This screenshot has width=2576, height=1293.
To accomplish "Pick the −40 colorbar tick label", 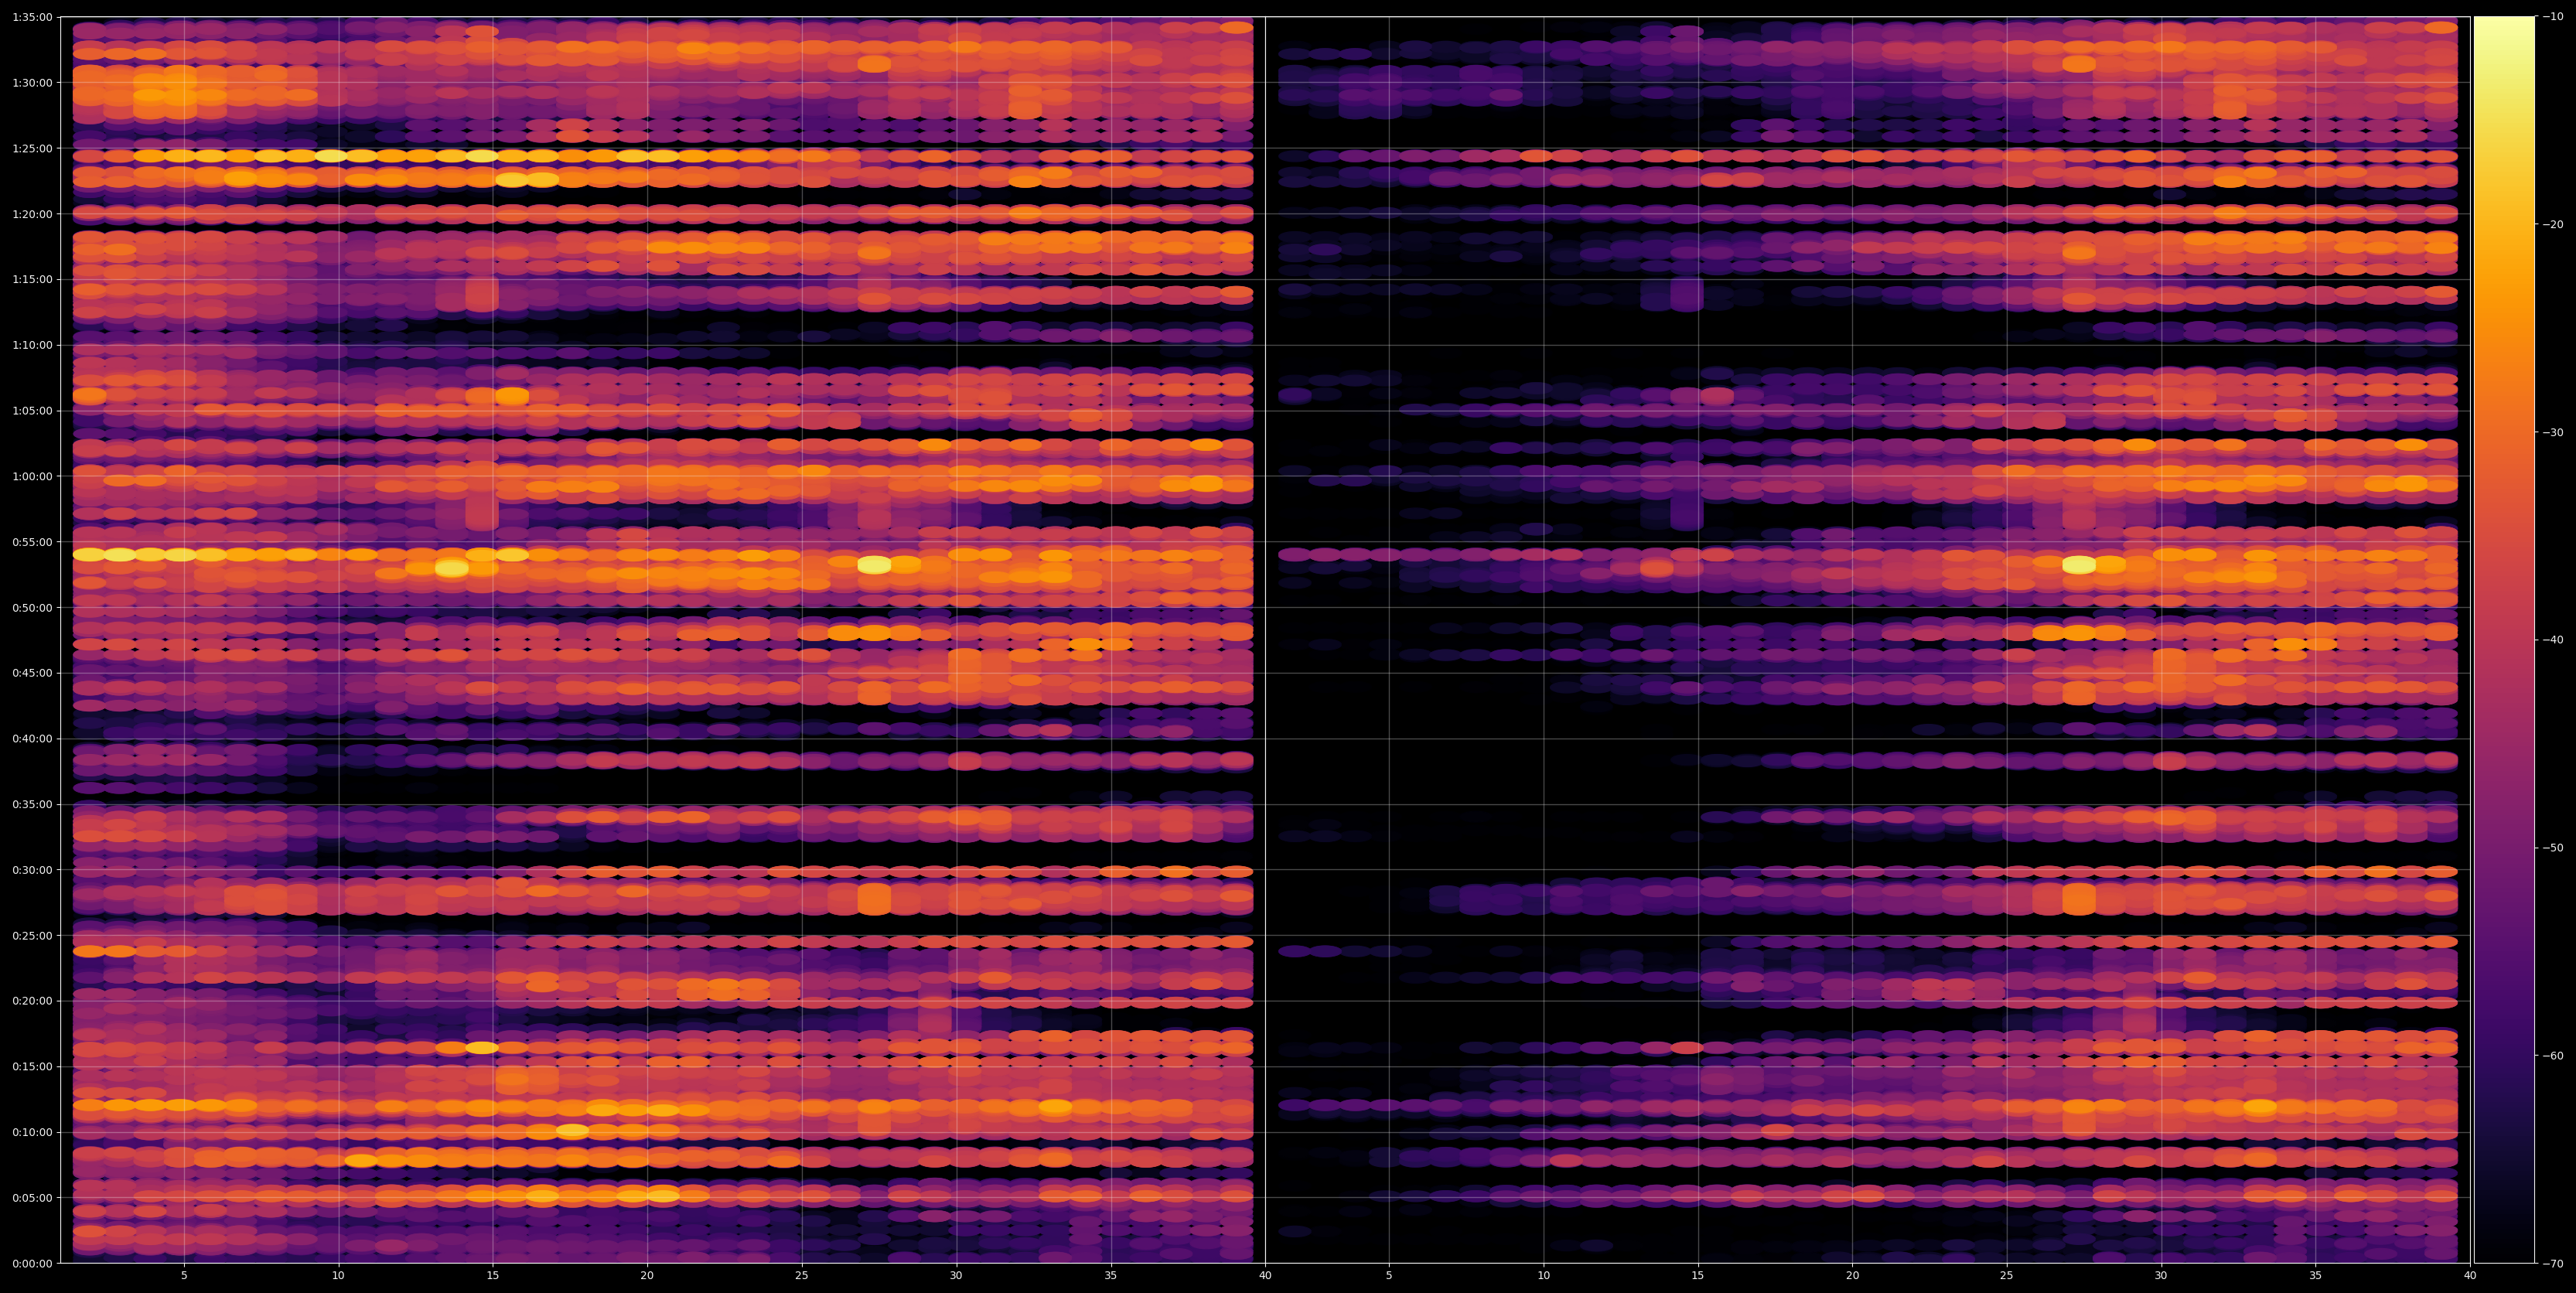I will tap(2552, 640).
